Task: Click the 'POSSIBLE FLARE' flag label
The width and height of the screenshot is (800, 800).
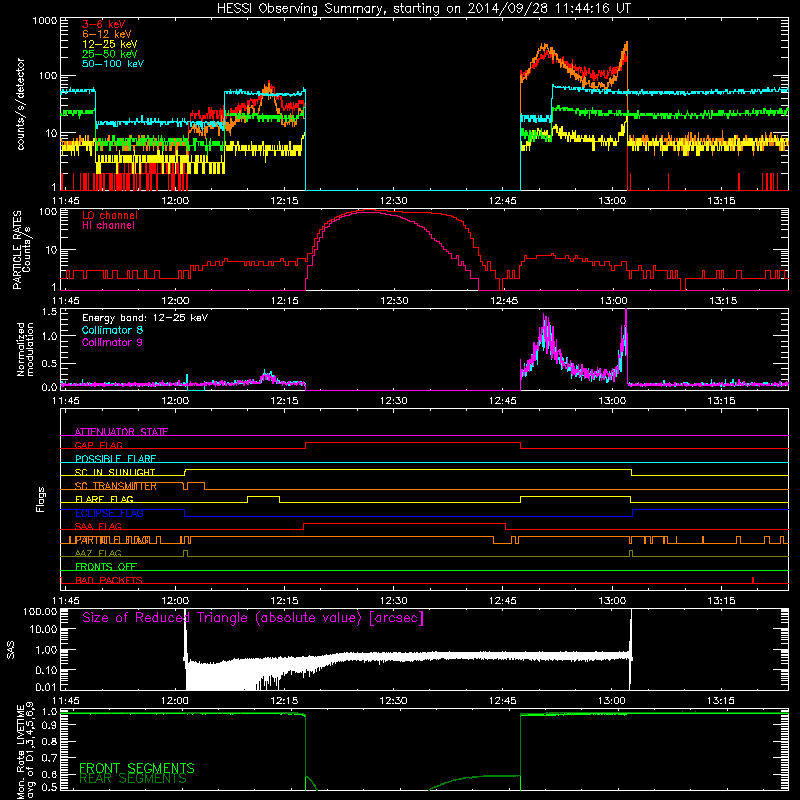Action: 115,459
